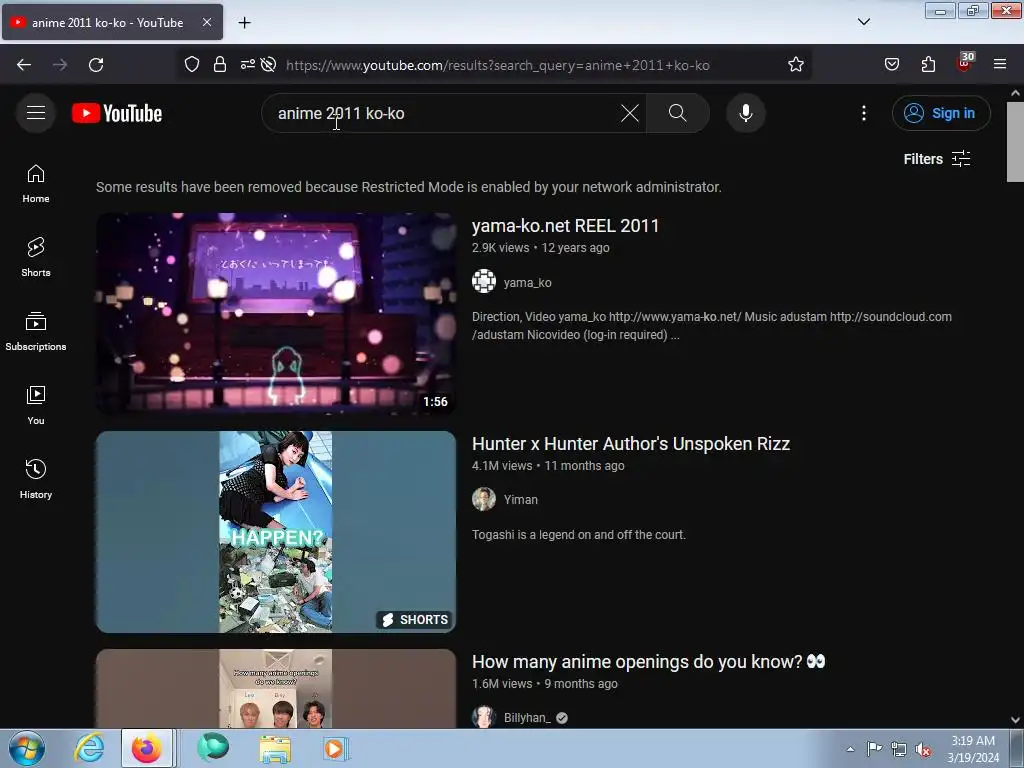Open the YouTube guide hamburger menu
Viewport: 1024px width, 768px height.
(x=36, y=113)
